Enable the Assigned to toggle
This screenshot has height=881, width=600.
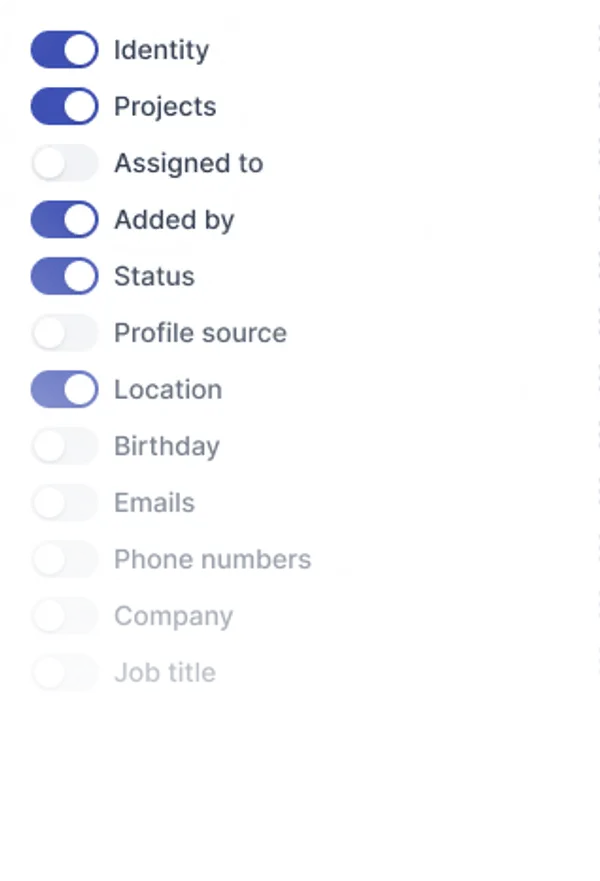pyautogui.click(x=64, y=163)
